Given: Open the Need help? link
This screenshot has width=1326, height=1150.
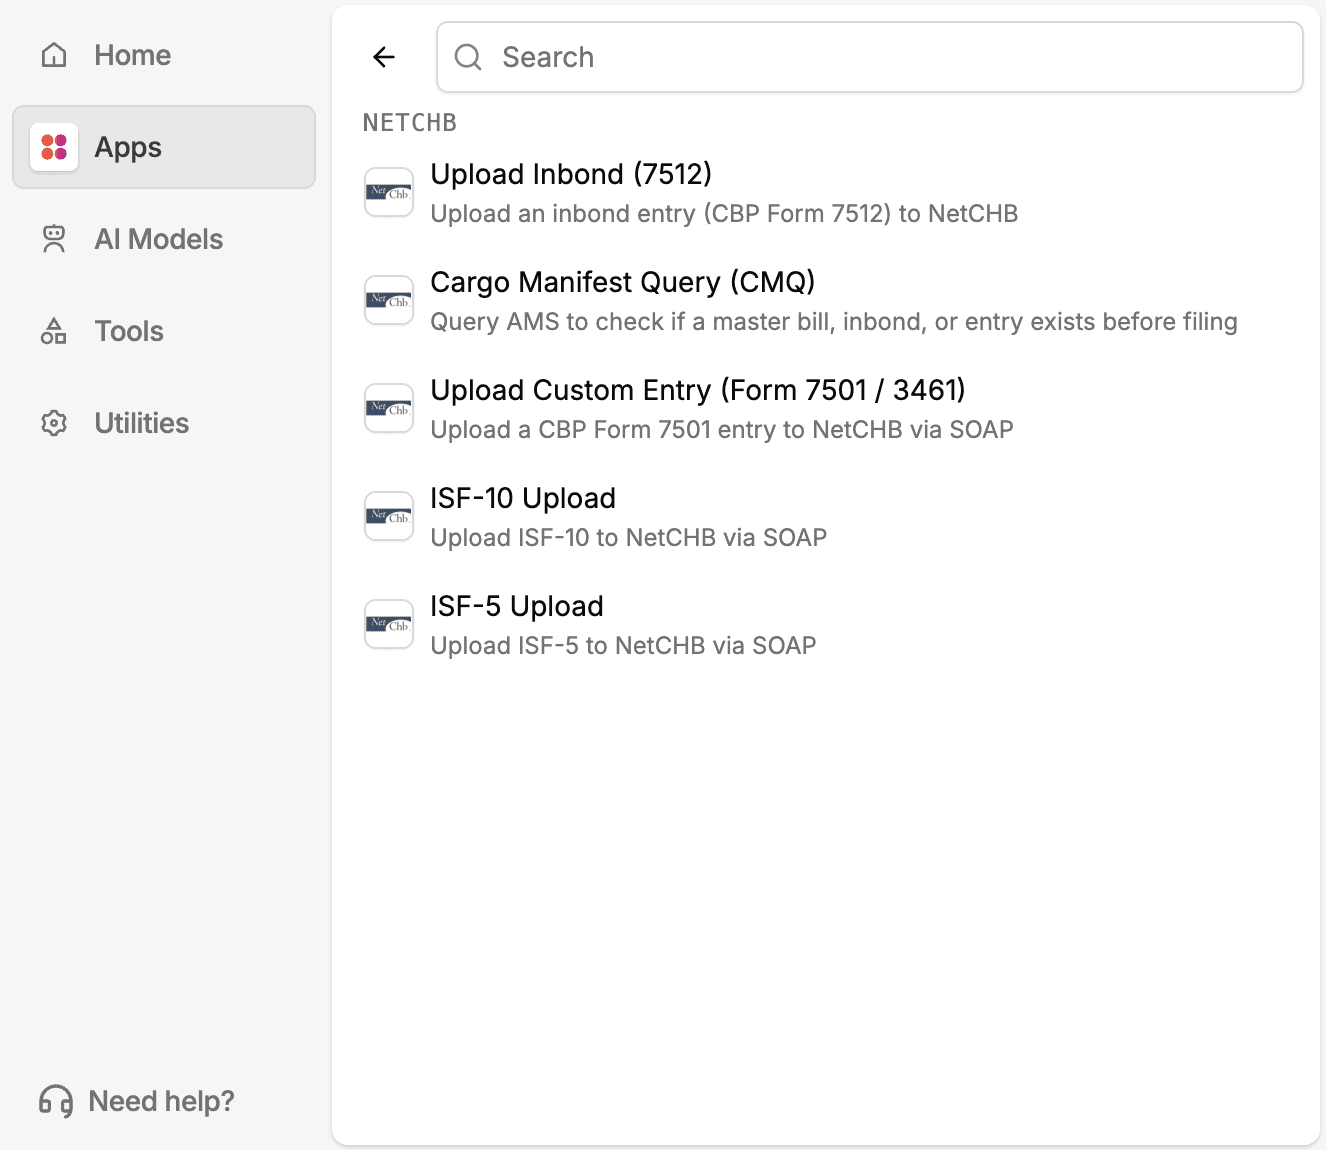Looking at the screenshot, I should (136, 1101).
